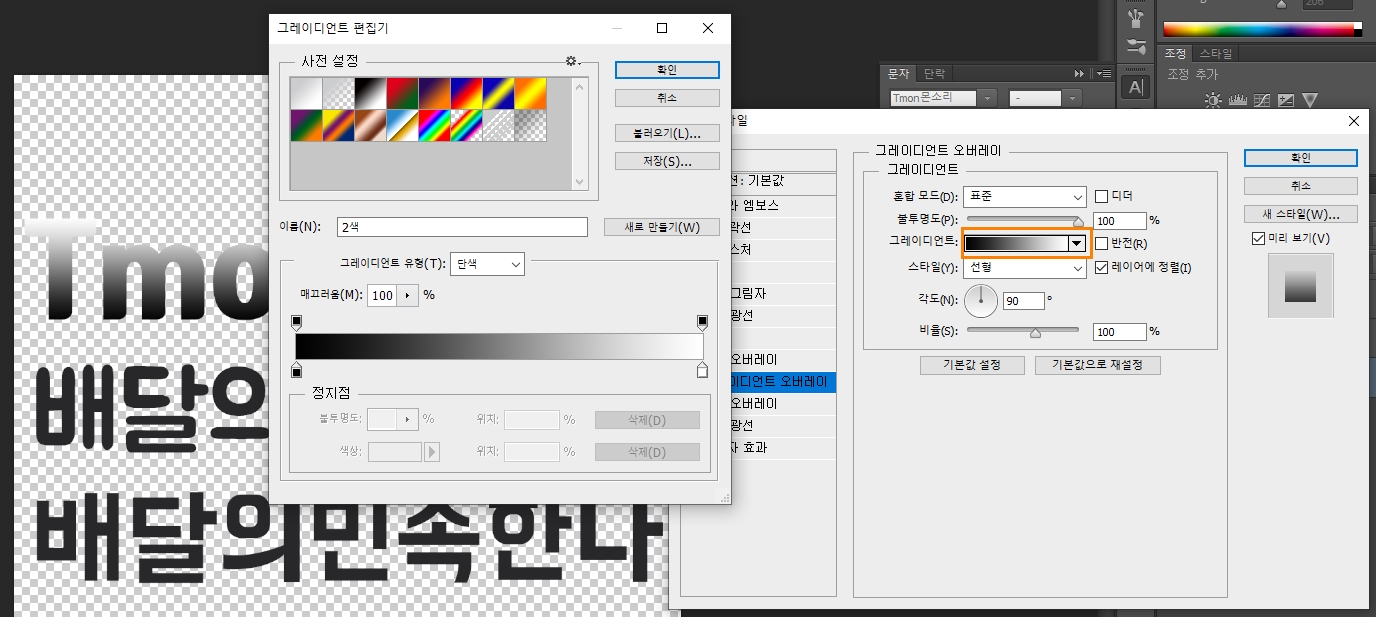The width and height of the screenshot is (1376, 617).
Task: Enable the 반전(R) checkbox
Action: tap(1101, 243)
